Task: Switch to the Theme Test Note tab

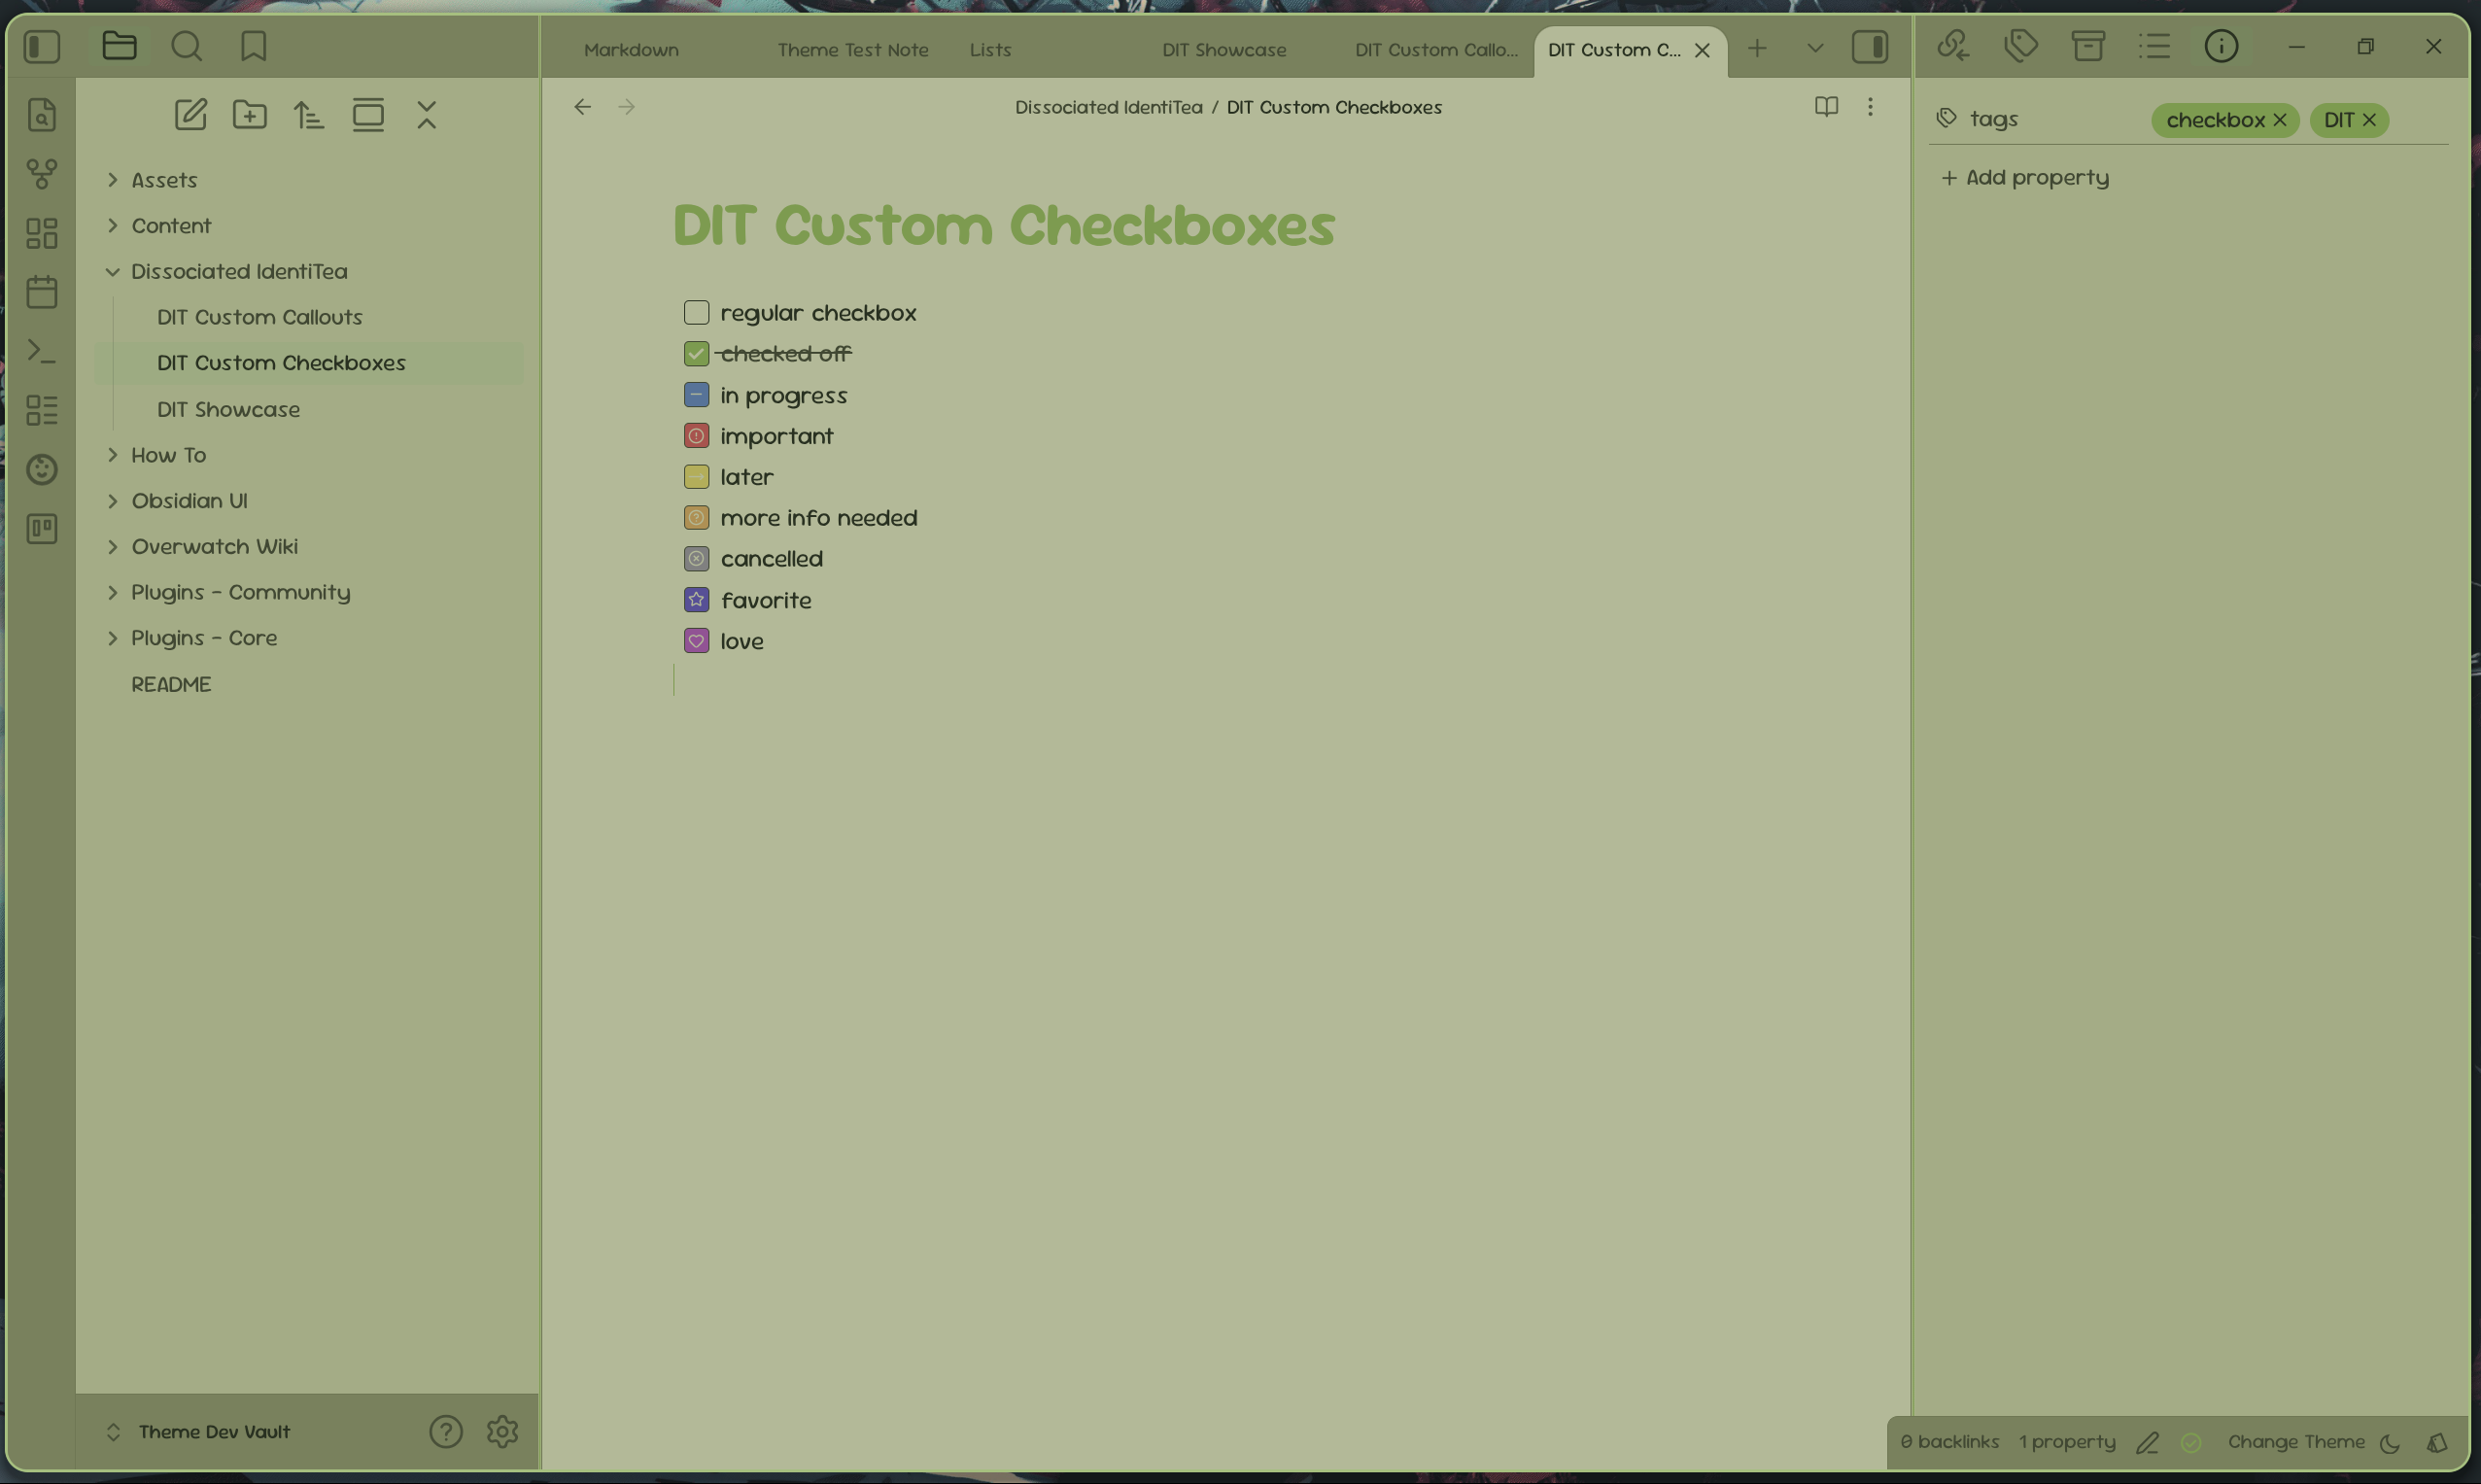Action: (853, 50)
